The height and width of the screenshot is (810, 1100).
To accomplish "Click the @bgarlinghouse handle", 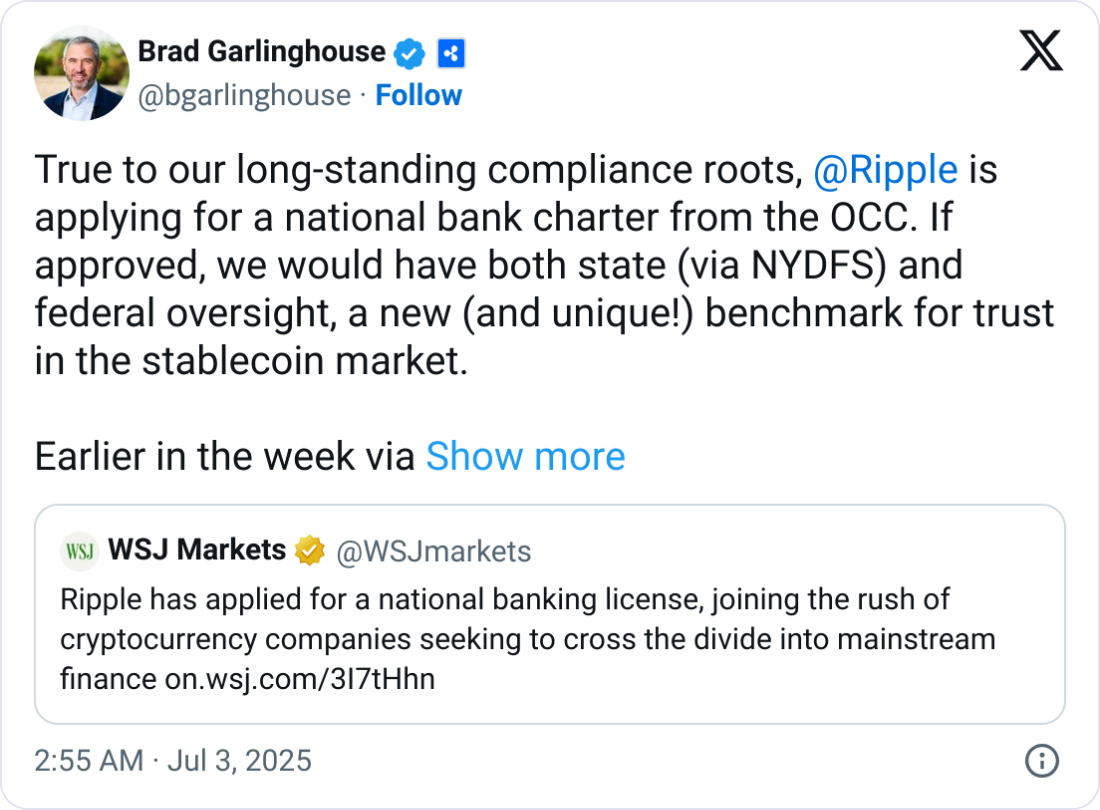I will 245,95.
